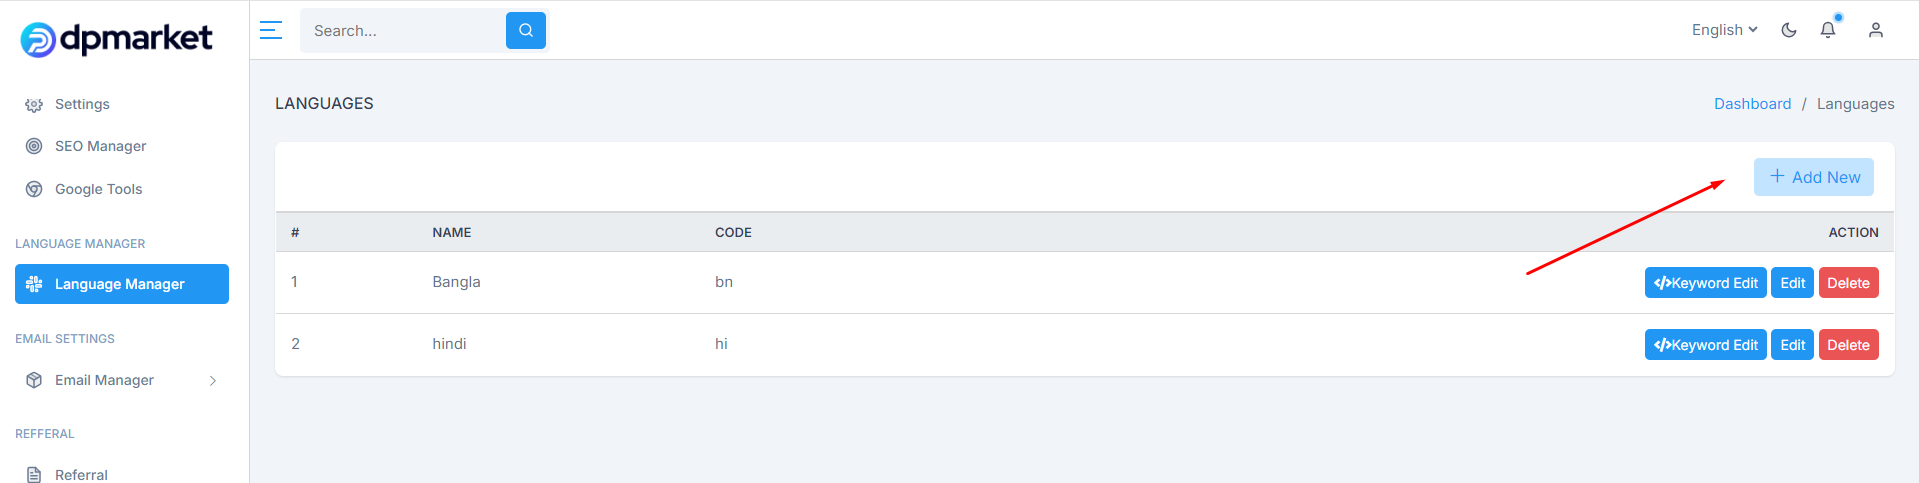Screen dimensions: 1919x483
Task: Select Language Manager sidebar item
Action: (x=122, y=284)
